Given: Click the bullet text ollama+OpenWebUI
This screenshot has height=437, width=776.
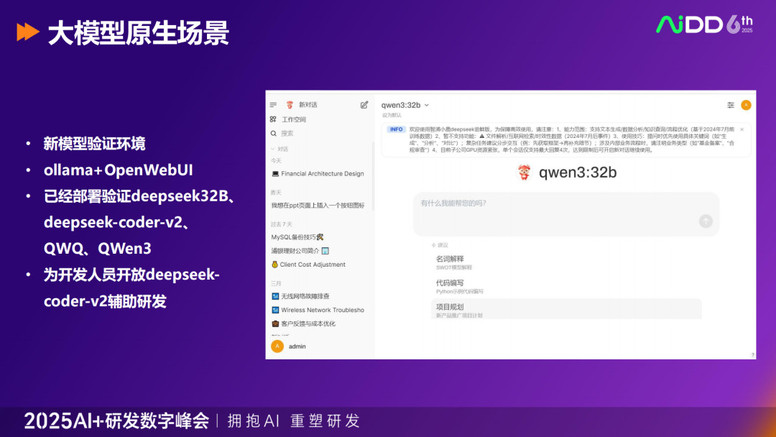Looking at the screenshot, I should [x=118, y=170].
